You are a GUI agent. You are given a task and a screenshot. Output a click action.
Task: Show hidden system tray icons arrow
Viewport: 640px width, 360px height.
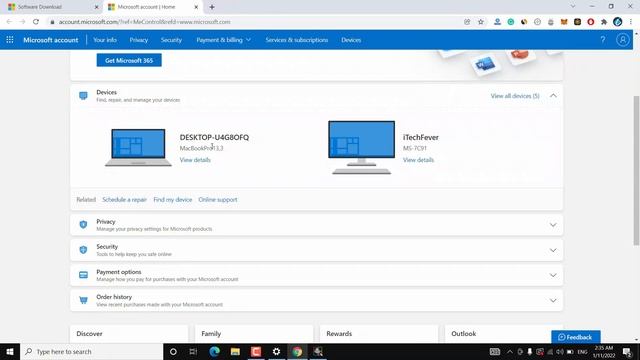click(510, 351)
